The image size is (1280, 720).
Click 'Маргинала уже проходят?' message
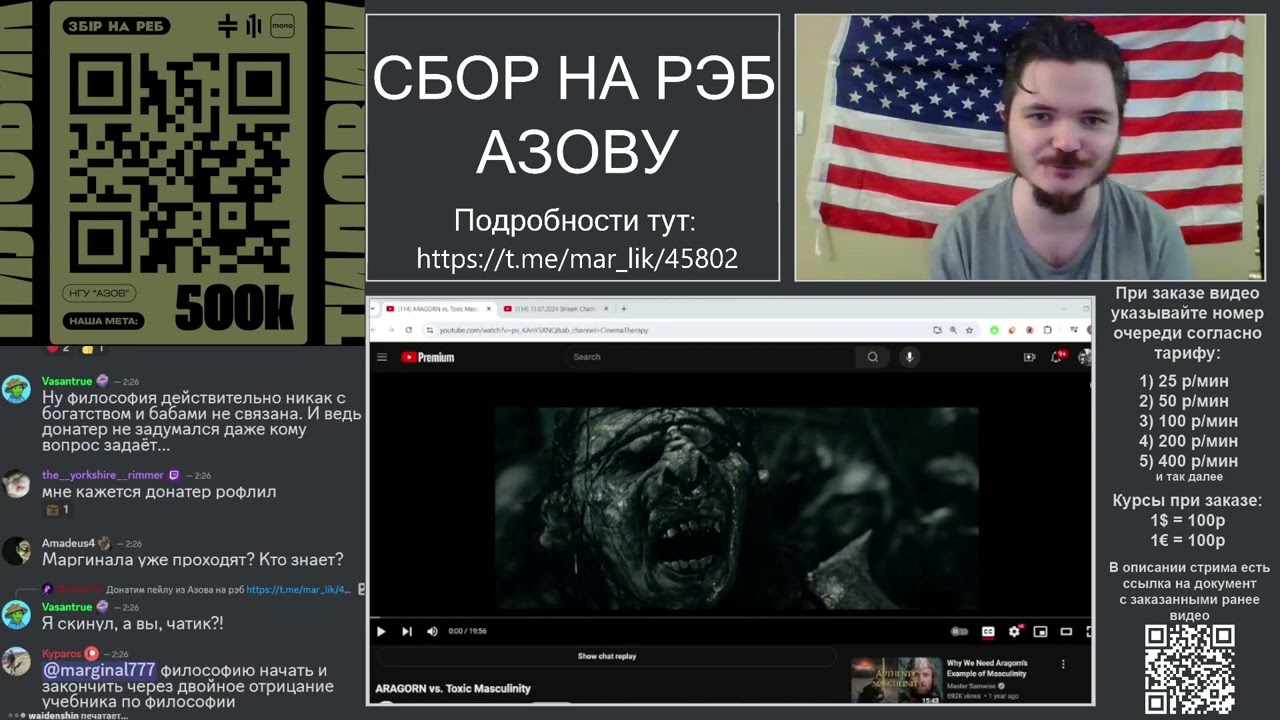coord(193,559)
